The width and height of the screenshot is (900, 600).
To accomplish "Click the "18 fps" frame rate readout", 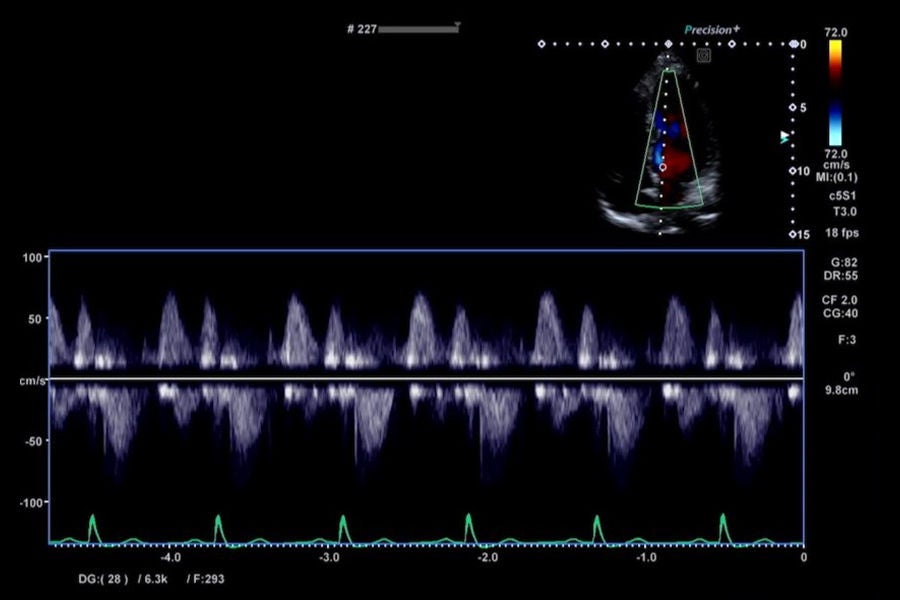I will click(842, 233).
